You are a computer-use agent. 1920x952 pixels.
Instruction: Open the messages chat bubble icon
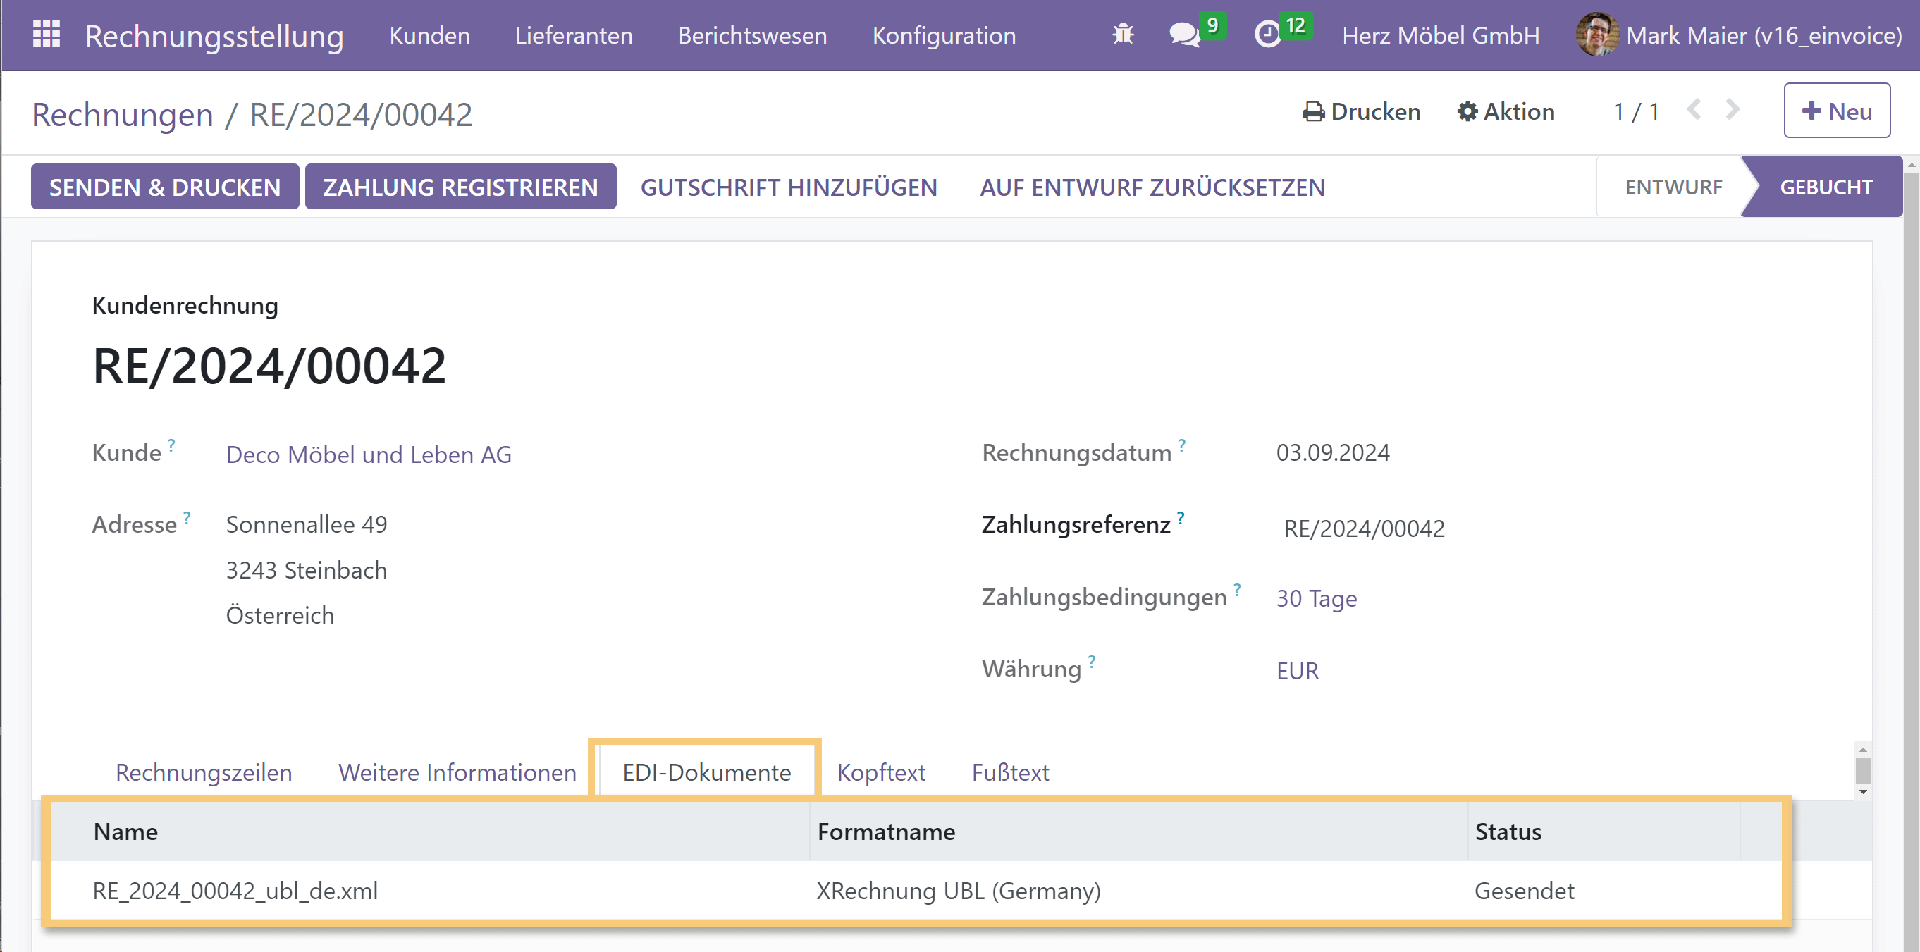pos(1184,35)
